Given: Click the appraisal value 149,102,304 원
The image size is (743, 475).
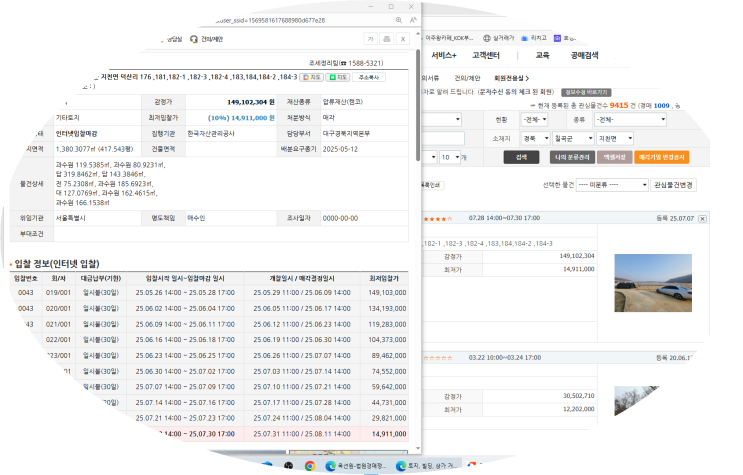Looking at the screenshot, I should click(251, 102).
